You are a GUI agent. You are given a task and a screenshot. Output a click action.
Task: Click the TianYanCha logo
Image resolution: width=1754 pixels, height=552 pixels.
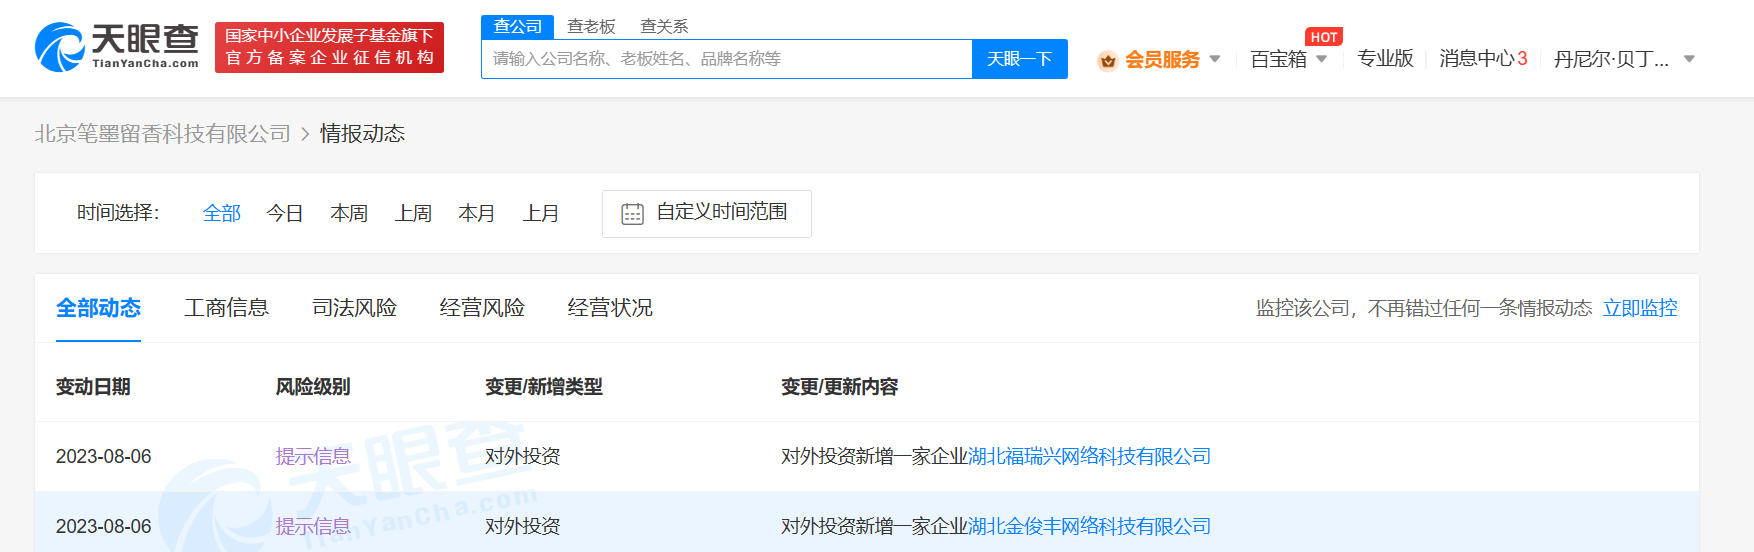pos(117,47)
